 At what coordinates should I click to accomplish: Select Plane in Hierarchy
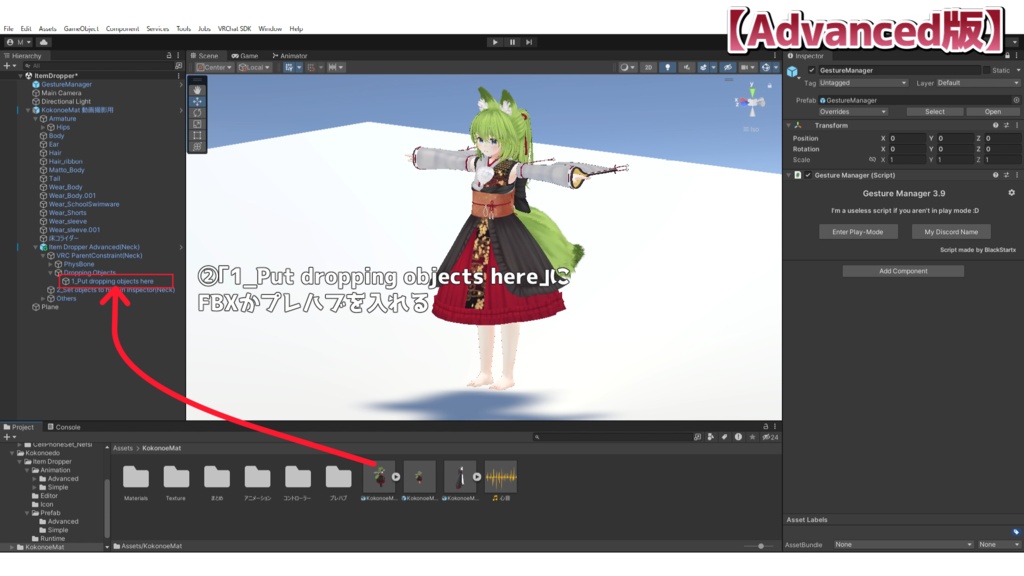click(x=50, y=307)
